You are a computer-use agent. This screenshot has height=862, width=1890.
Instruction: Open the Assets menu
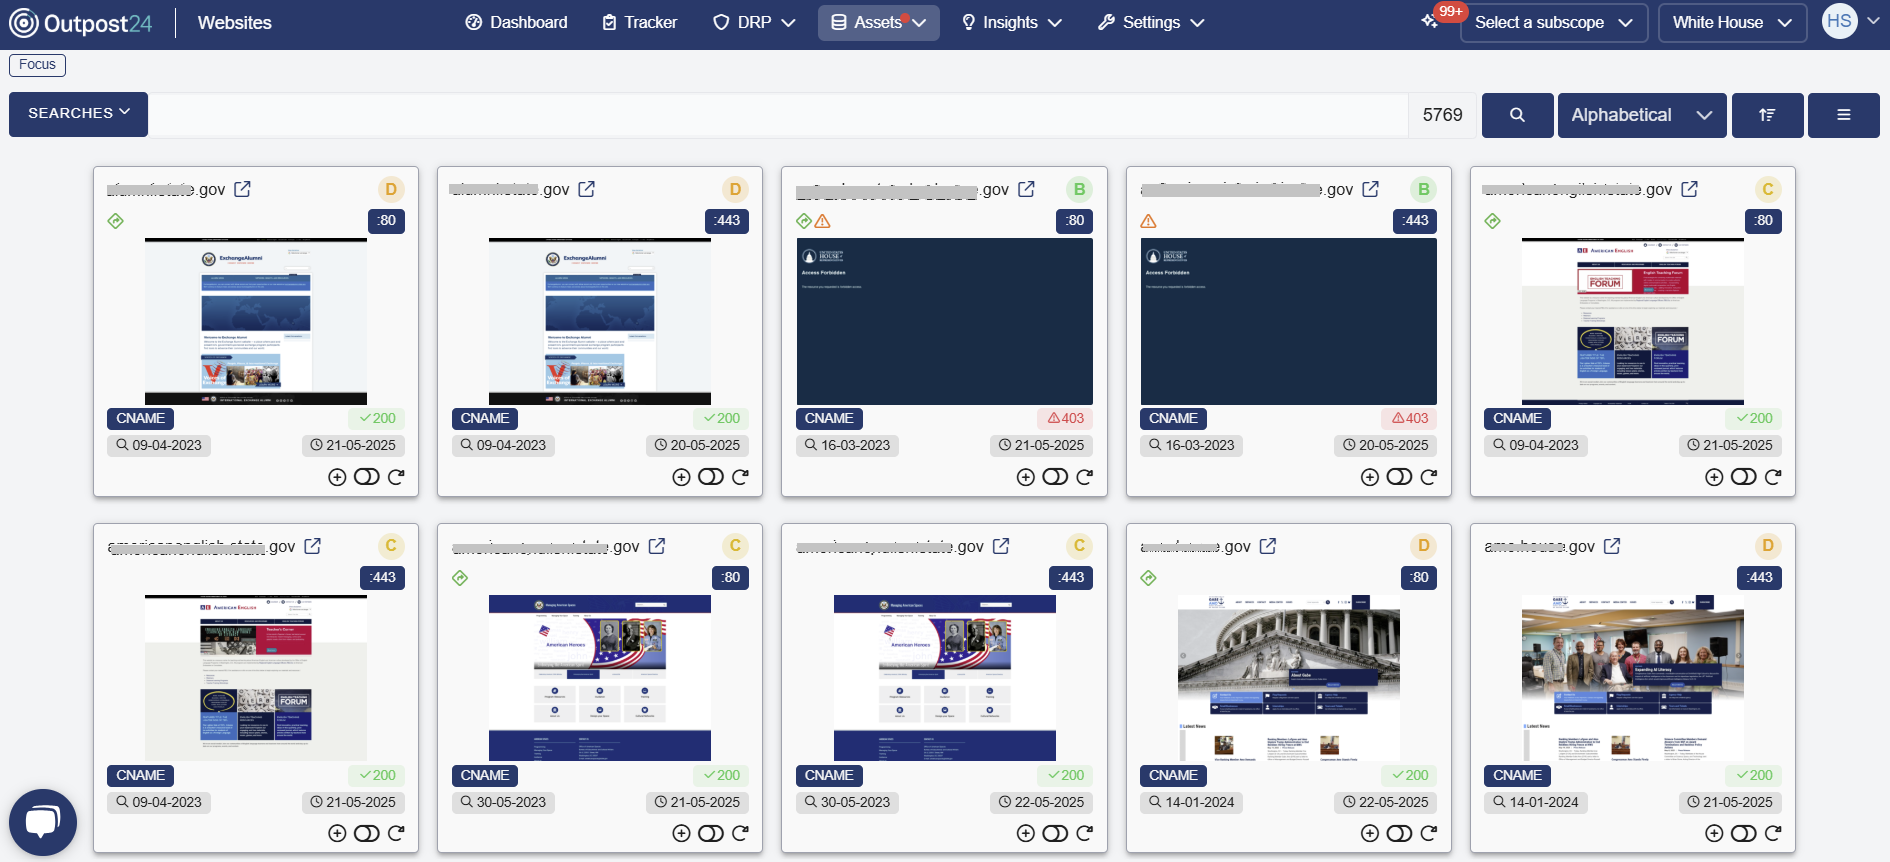point(878,22)
